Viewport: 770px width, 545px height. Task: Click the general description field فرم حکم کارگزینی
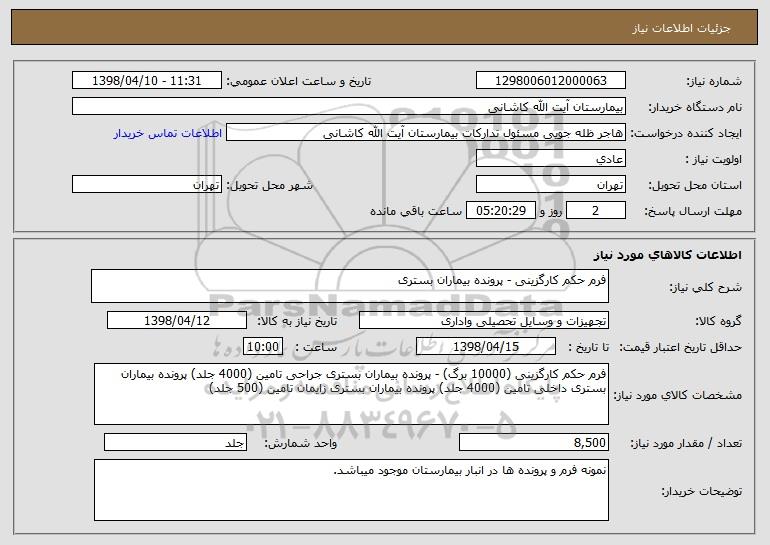point(350,286)
